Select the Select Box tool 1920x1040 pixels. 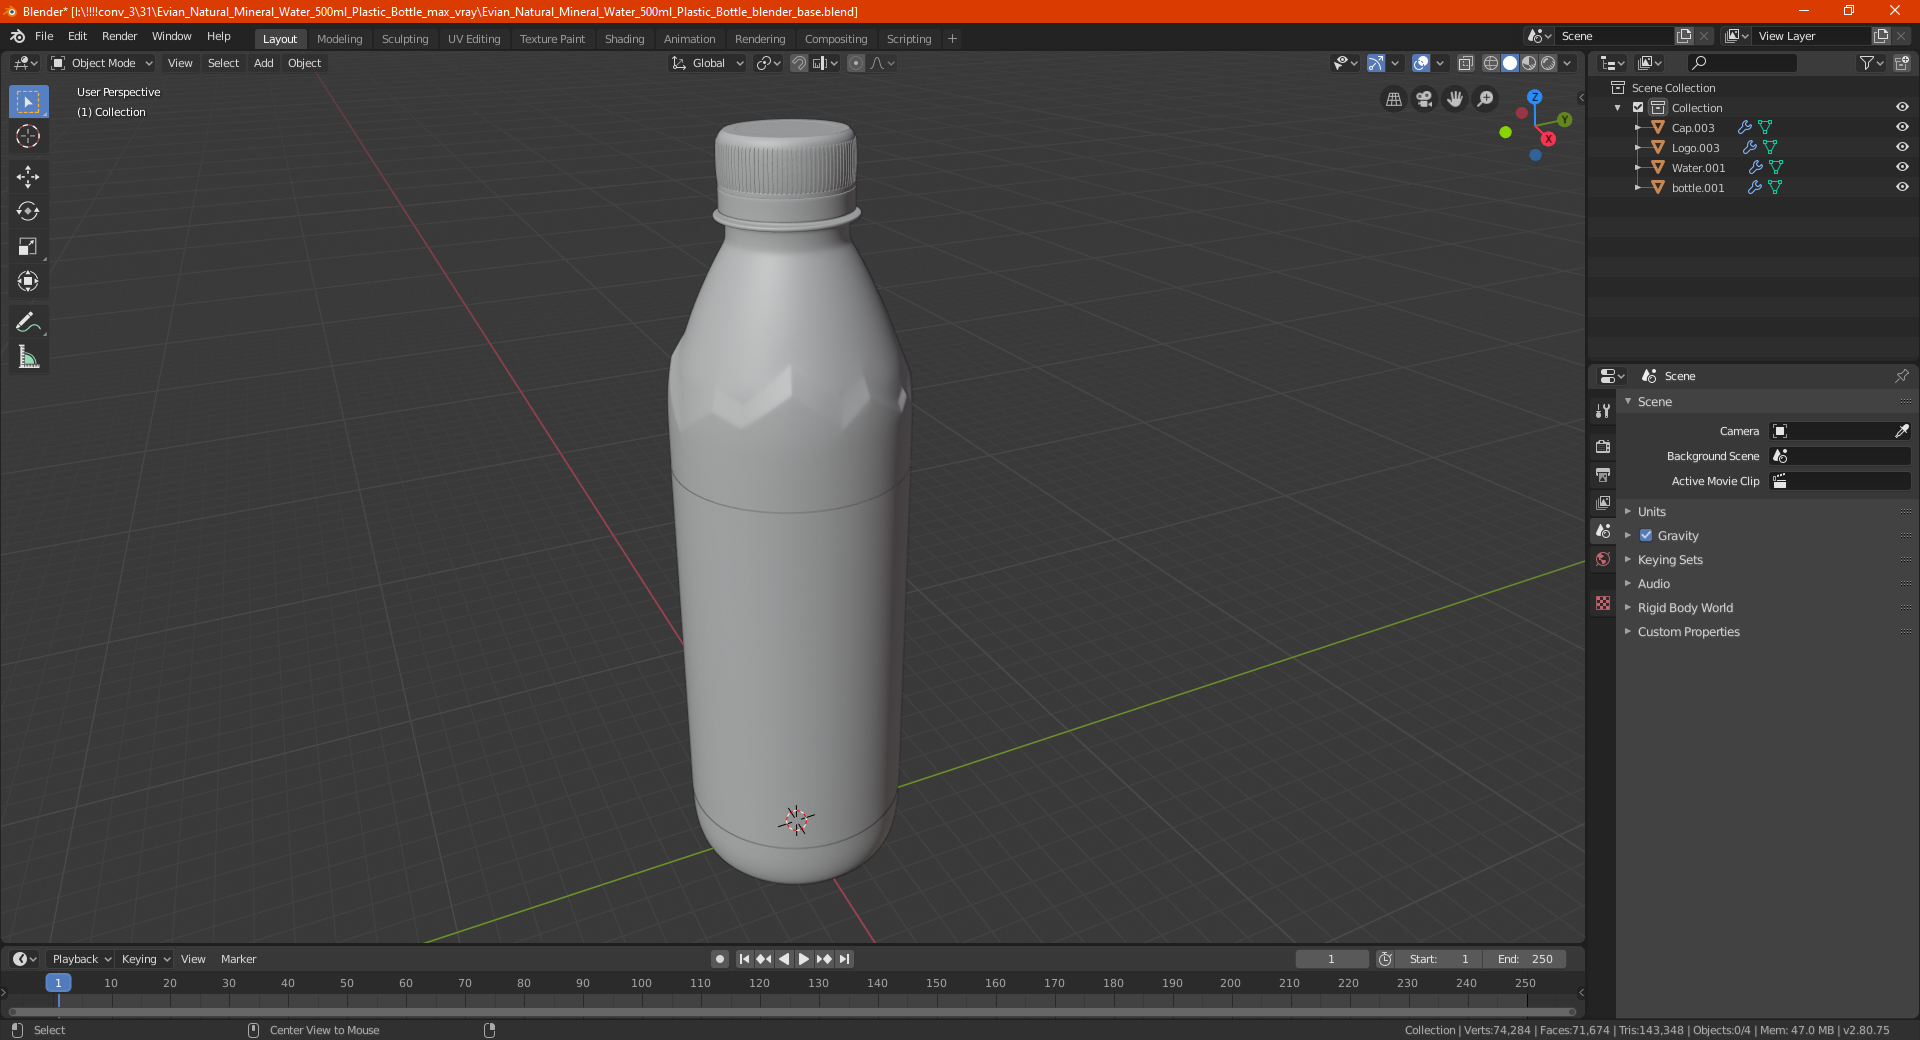coord(28,102)
